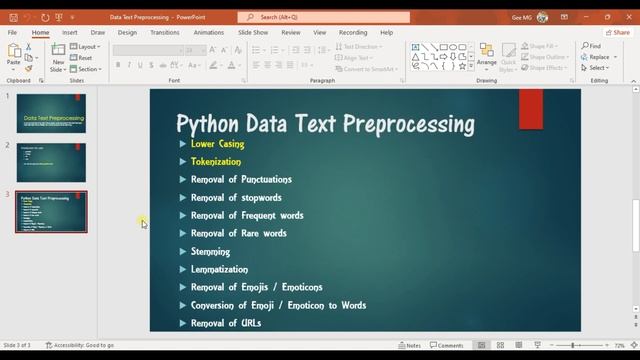The height and width of the screenshot is (360, 640).
Task: Open the Layout dropdown
Action: pos(85,47)
